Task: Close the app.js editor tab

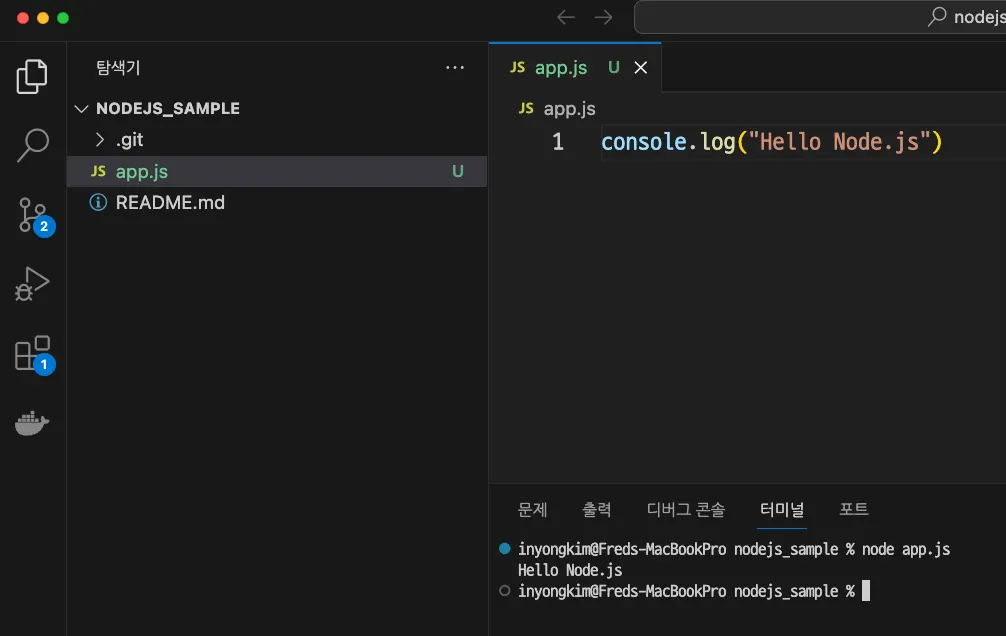Action: click(x=641, y=68)
